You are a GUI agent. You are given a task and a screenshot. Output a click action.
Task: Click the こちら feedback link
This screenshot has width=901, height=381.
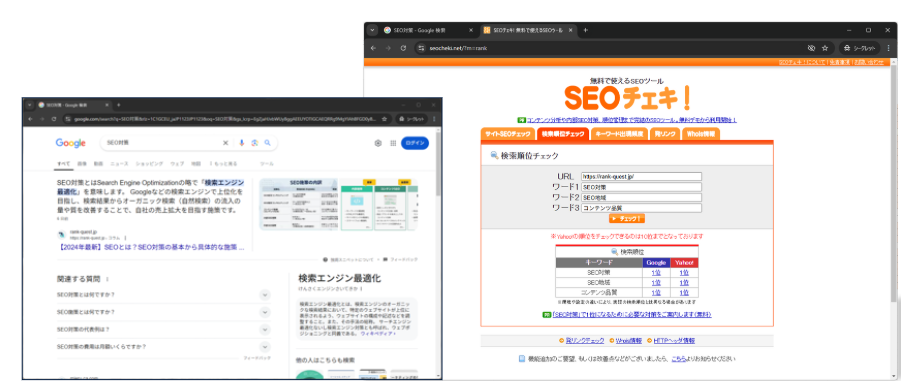pos(678,359)
